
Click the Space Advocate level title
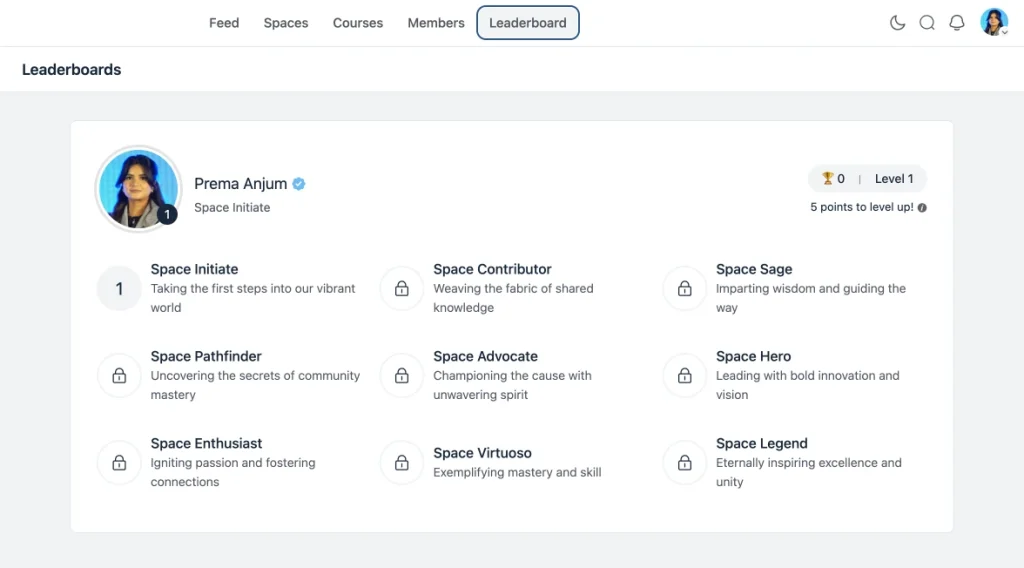[485, 356]
